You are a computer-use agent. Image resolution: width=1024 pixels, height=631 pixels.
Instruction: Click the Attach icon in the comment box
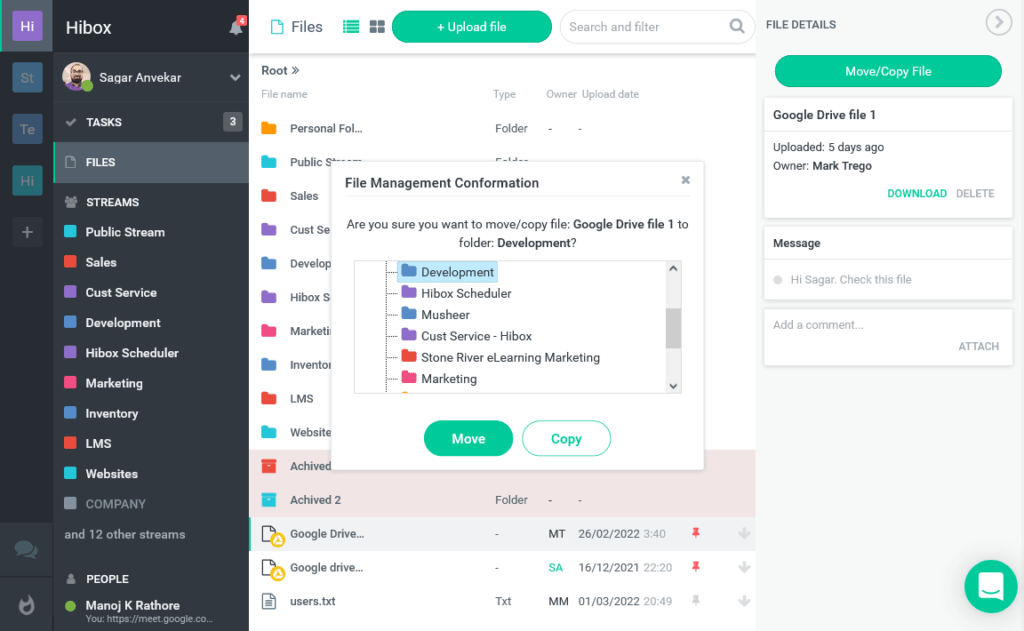(x=978, y=346)
